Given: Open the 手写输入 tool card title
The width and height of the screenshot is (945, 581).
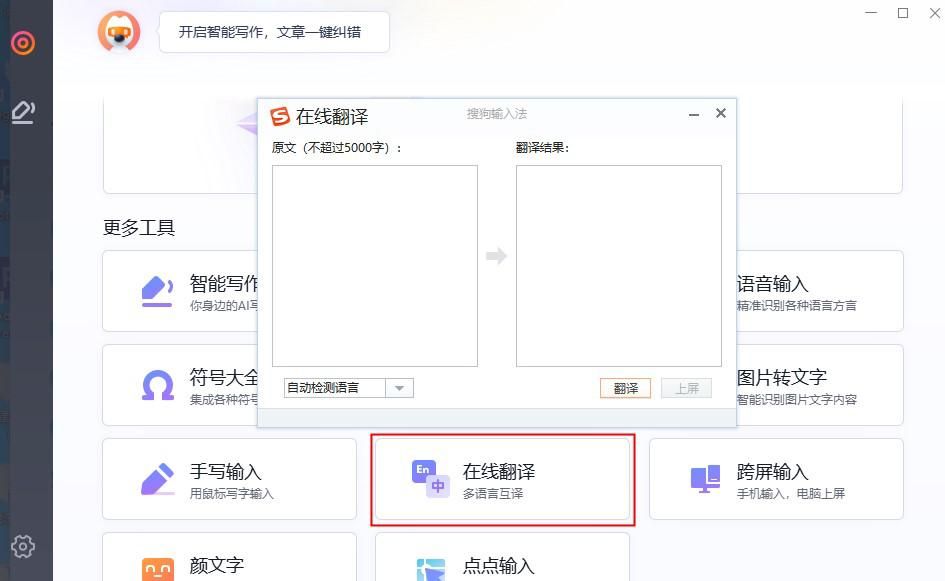Looking at the screenshot, I should point(225,471).
